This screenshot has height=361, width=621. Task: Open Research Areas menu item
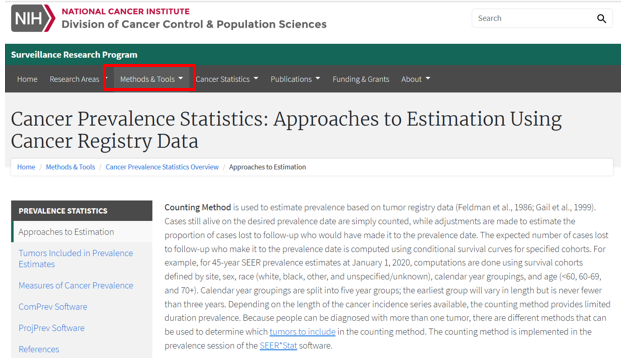pos(74,79)
